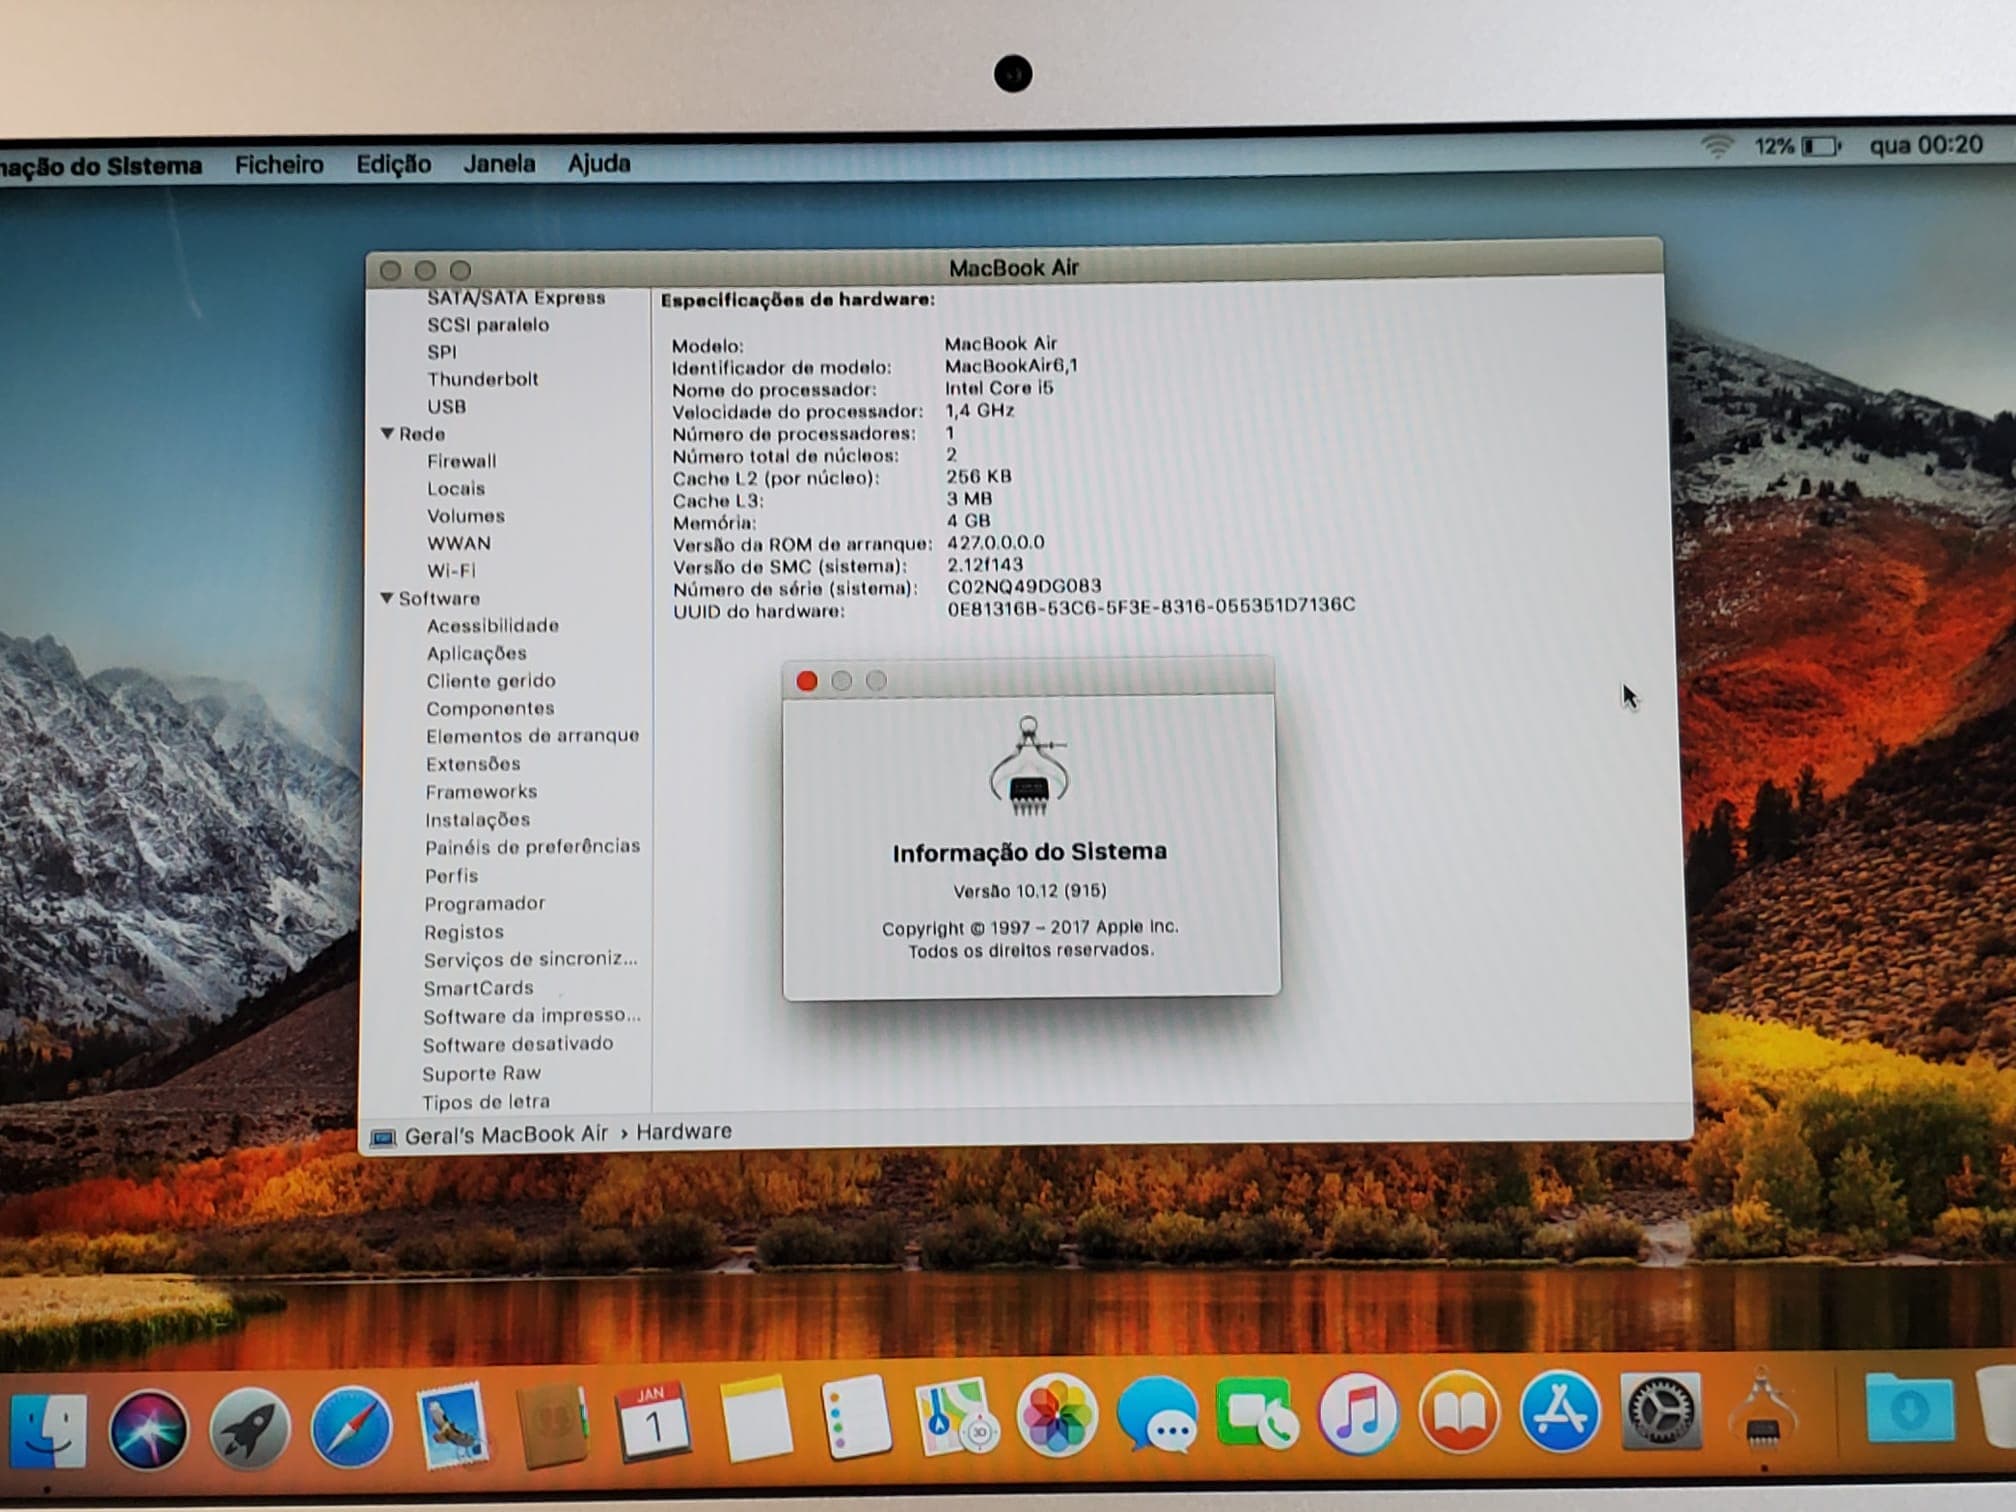The height and width of the screenshot is (1512, 2016).
Task: Open the Informação do Sistema app menu
Action: (x=100, y=166)
